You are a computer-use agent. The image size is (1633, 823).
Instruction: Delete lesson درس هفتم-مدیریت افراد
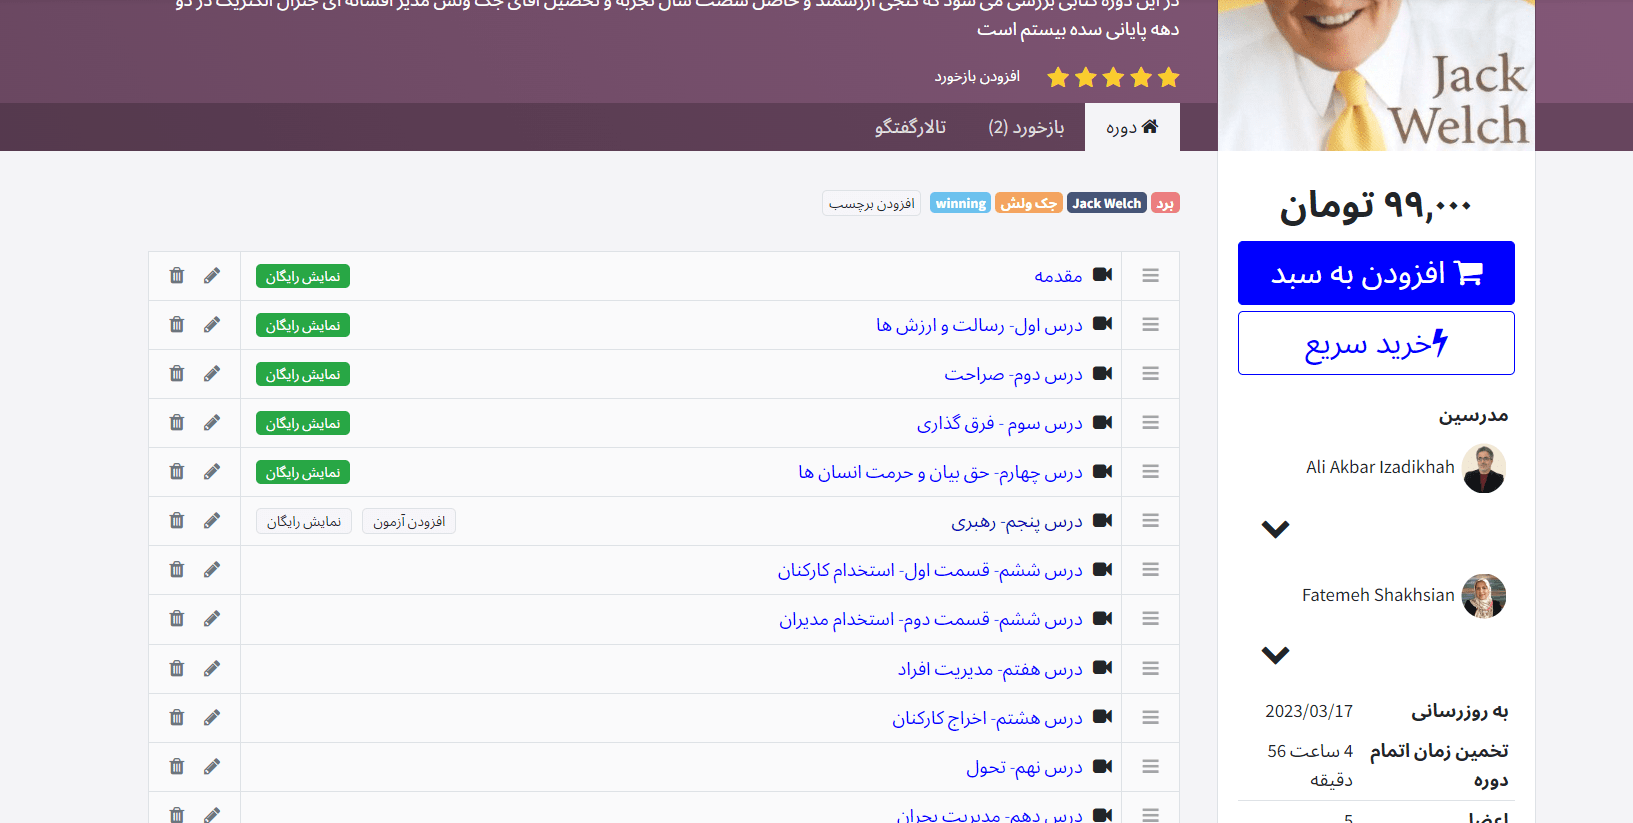(x=177, y=668)
